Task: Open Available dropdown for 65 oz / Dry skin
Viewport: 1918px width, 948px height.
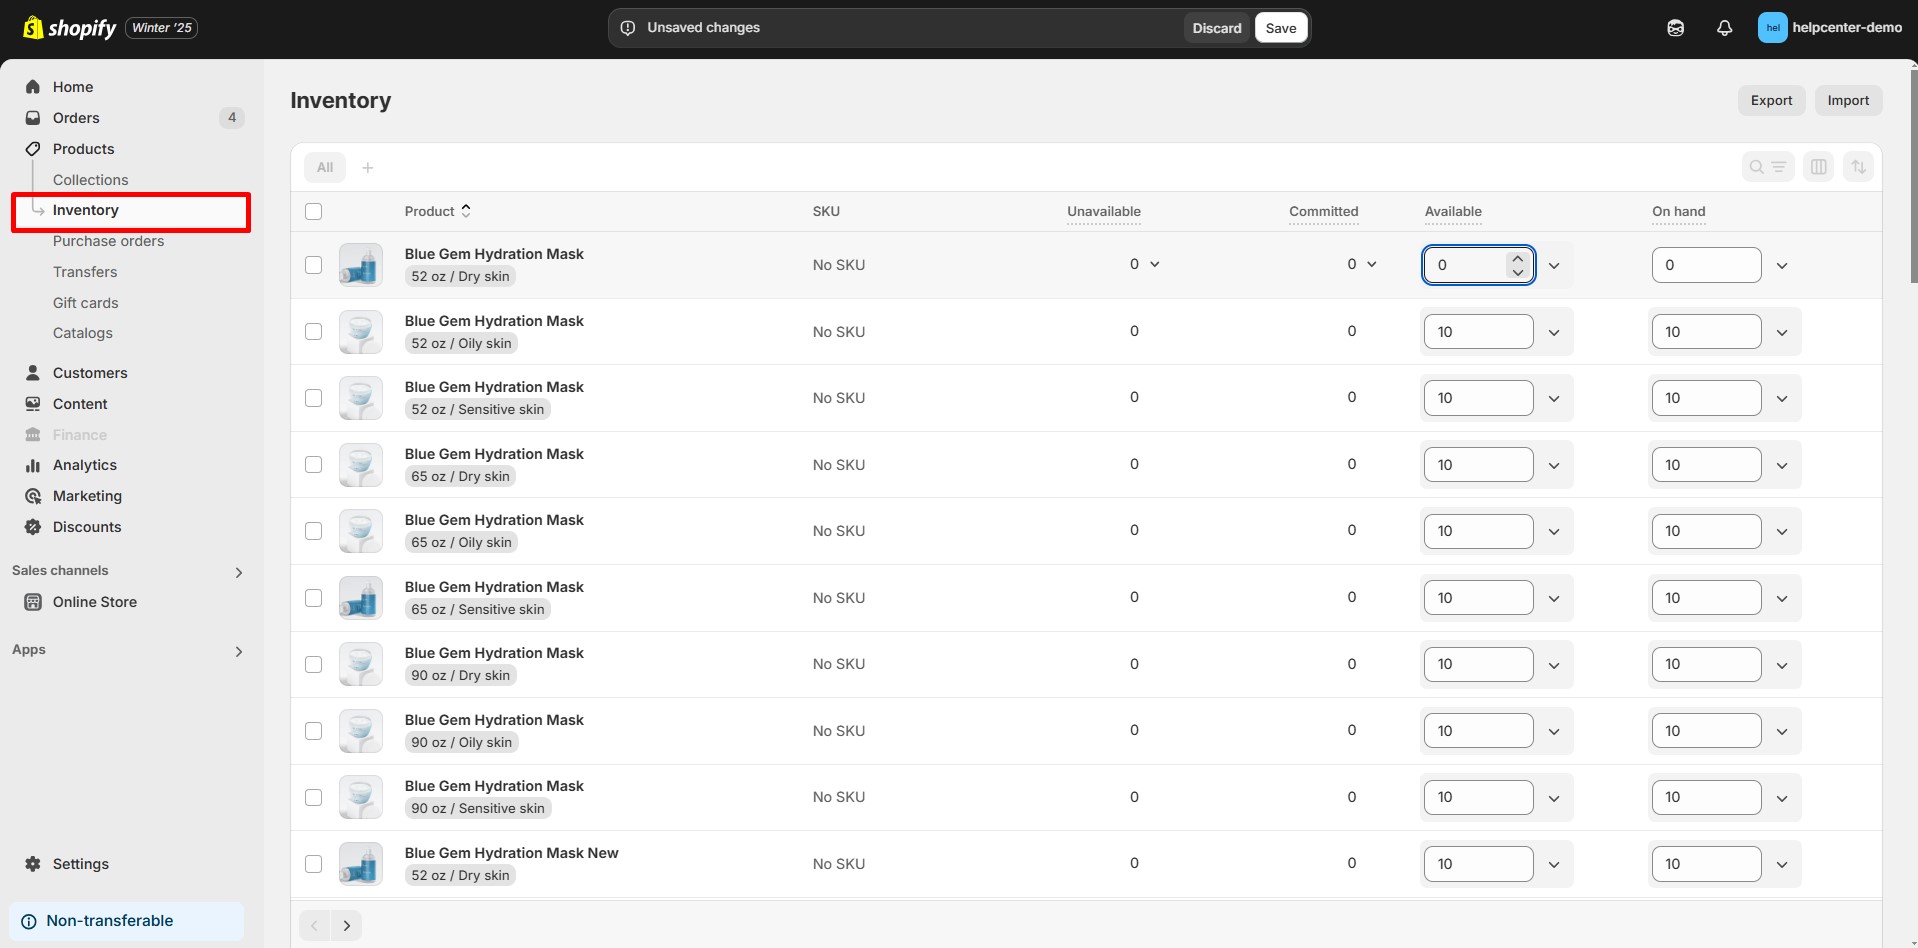Action: [x=1554, y=465]
